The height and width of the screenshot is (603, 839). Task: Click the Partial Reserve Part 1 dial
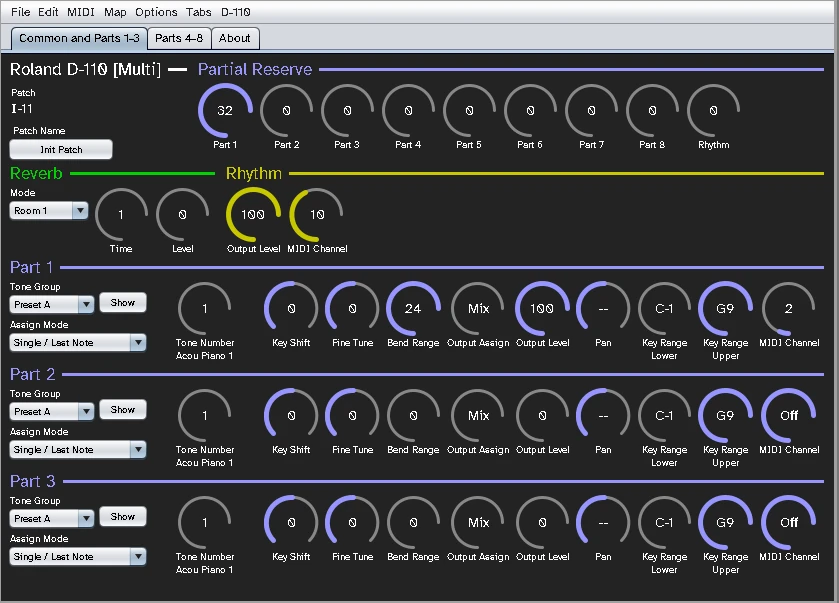tap(225, 110)
